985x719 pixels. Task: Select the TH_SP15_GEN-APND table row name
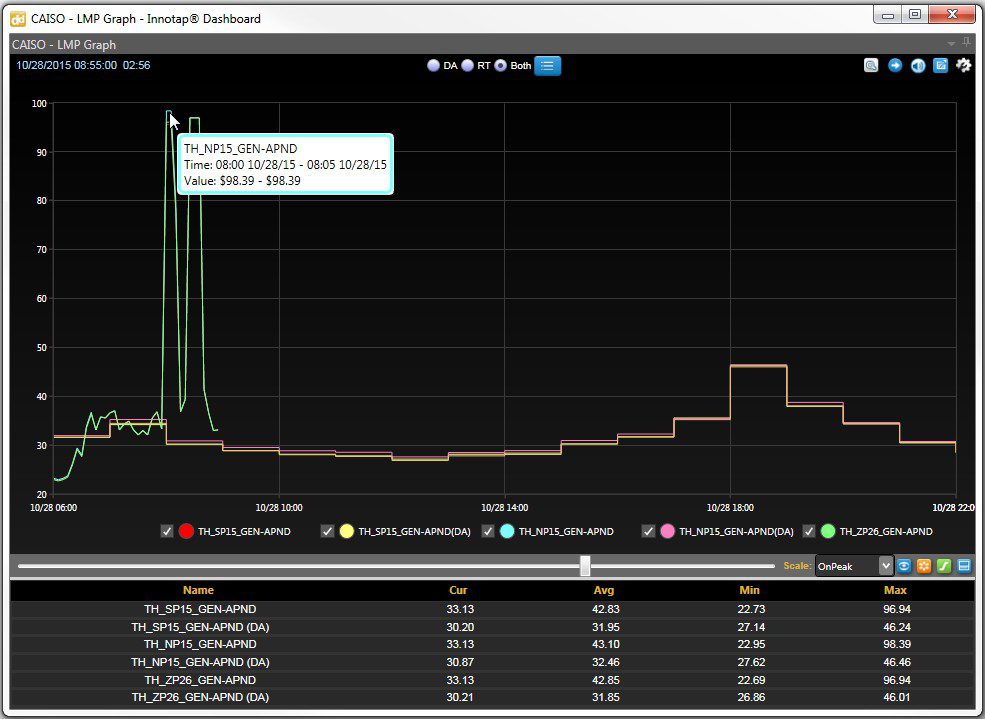coord(200,609)
